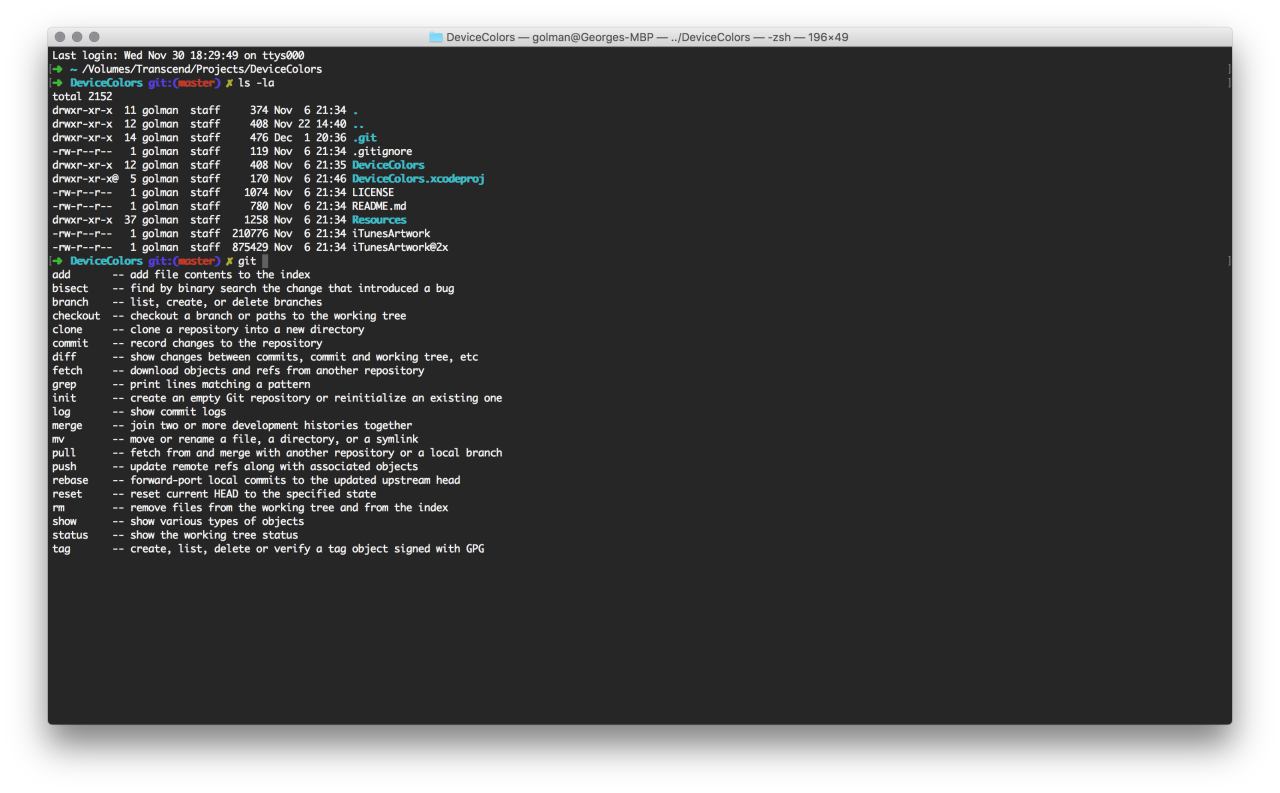Click the 'total 2152' output line

[x=82, y=96]
